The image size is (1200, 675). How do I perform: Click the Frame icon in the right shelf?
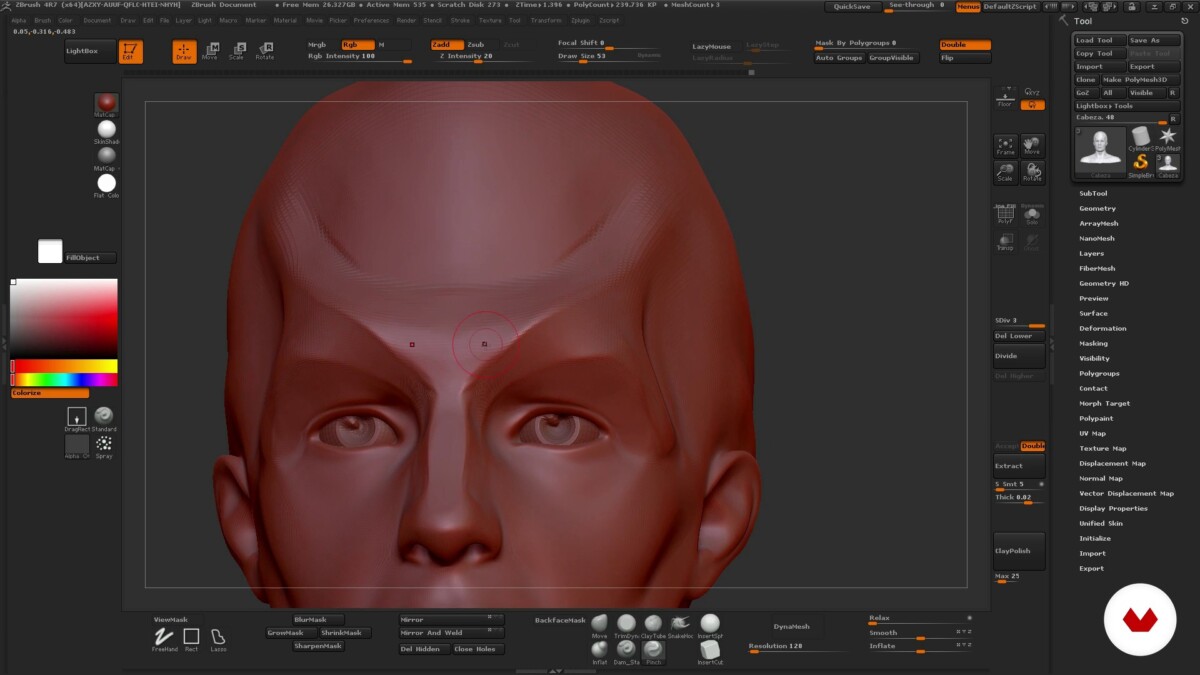point(1006,145)
